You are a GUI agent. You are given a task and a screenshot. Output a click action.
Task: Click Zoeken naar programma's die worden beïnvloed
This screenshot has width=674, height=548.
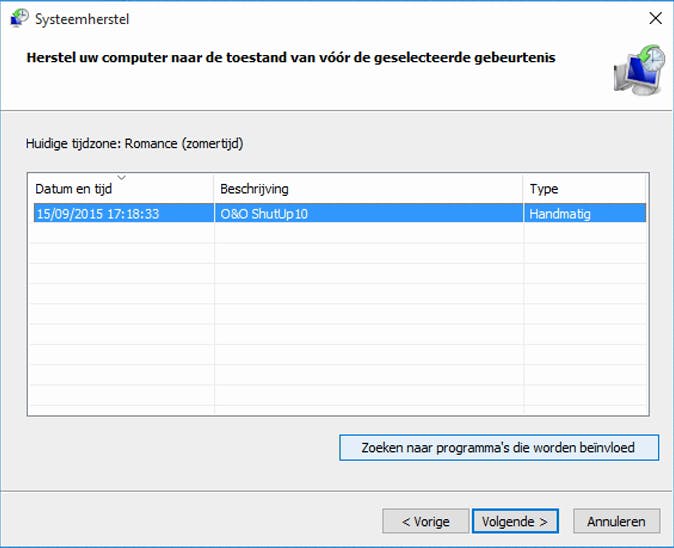coord(498,447)
